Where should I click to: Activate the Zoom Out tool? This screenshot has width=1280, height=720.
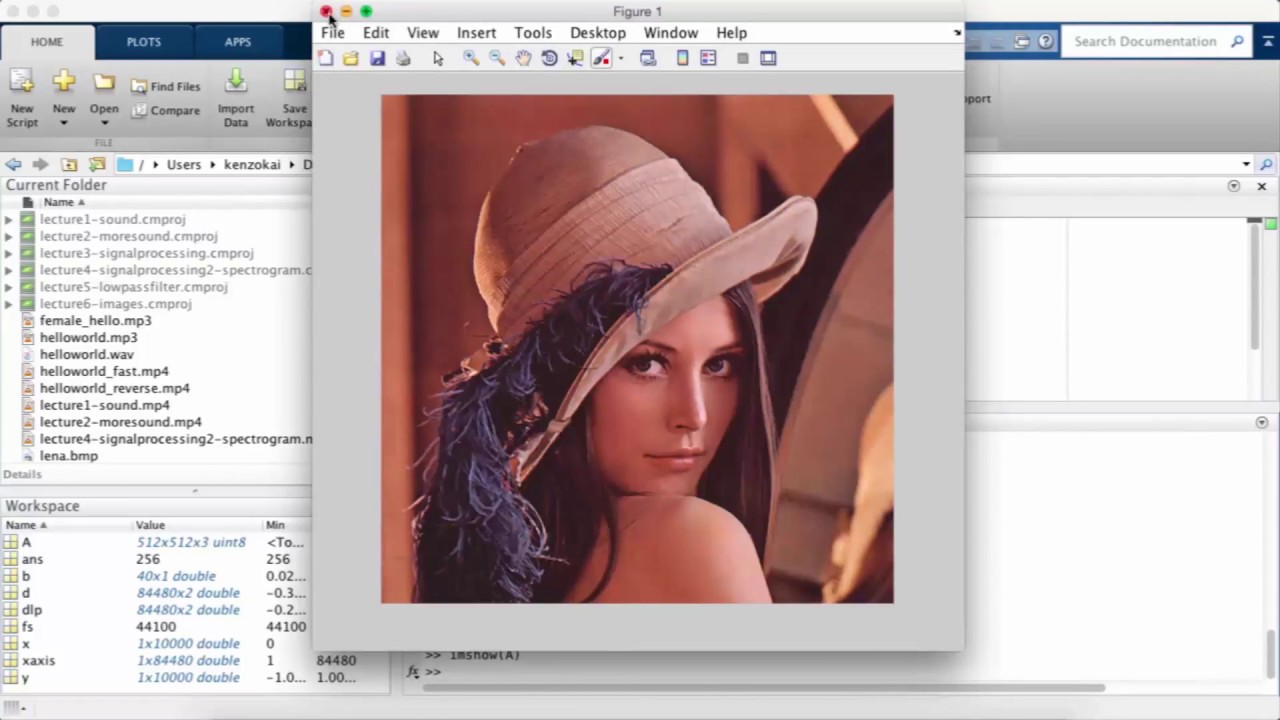click(497, 59)
